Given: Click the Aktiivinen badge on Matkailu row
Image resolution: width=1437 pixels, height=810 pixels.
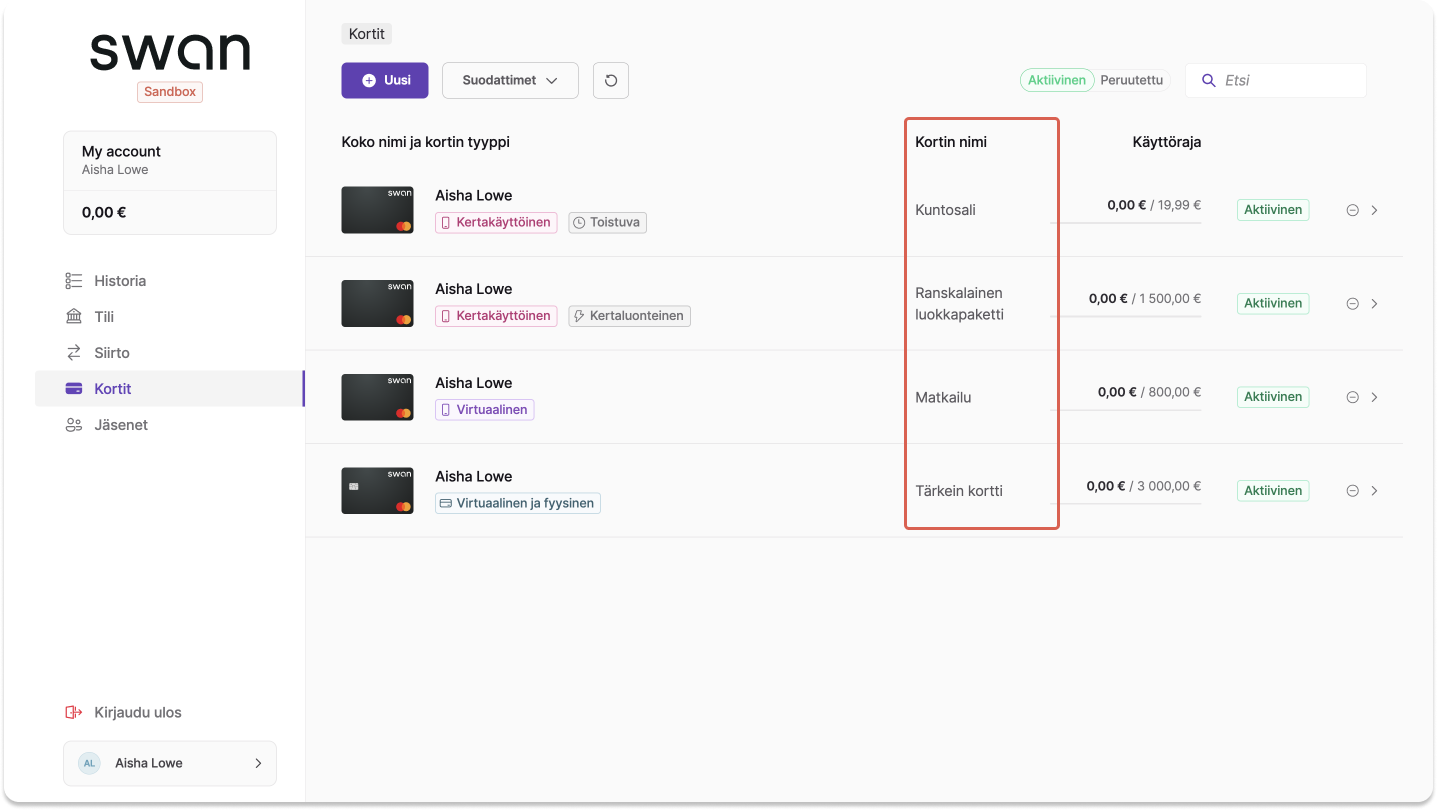Looking at the screenshot, I should [1273, 397].
